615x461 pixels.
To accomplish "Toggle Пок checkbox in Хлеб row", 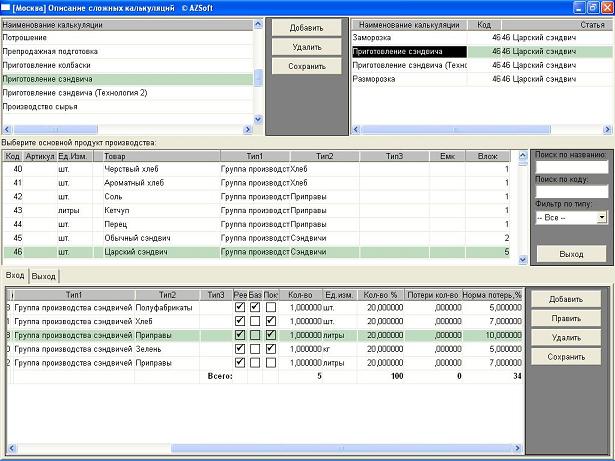I will 271,321.
